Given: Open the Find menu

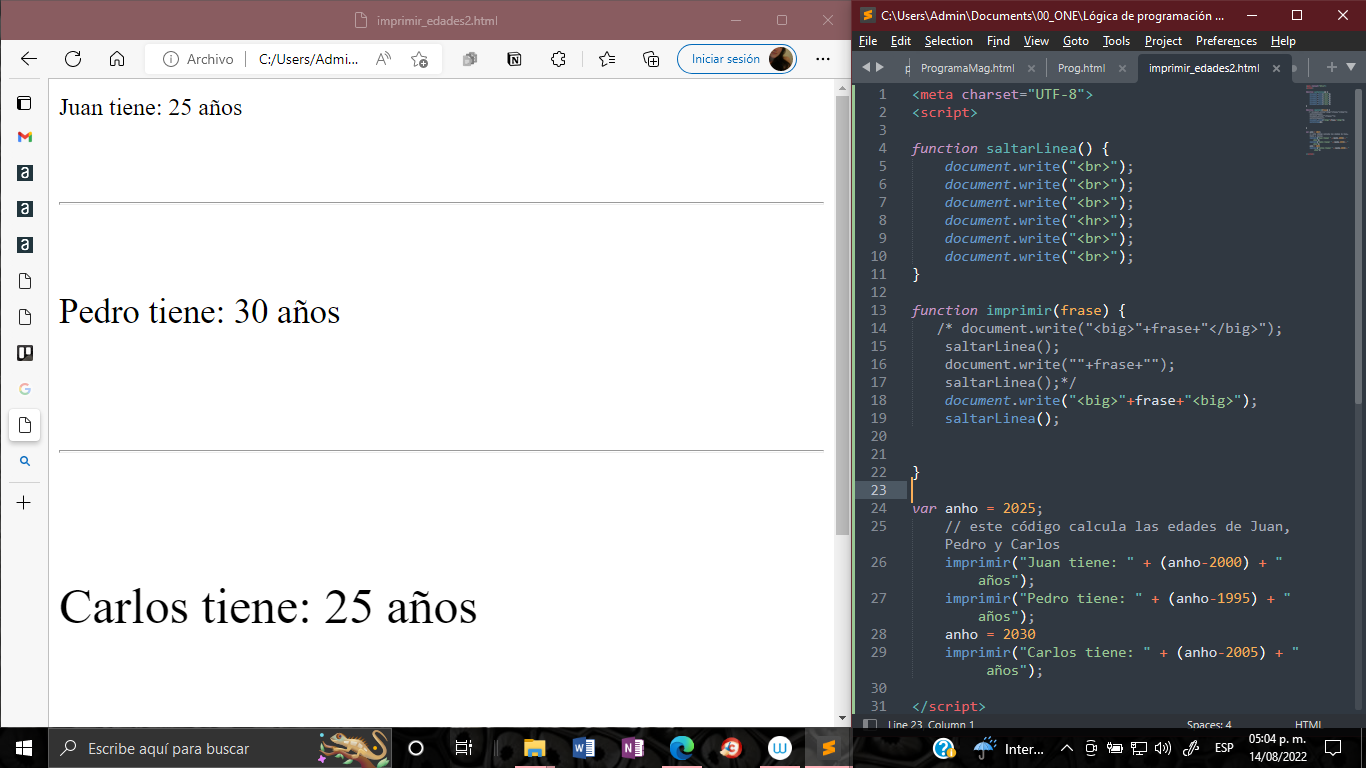Looking at the screenshot, I should [x=998, y=41].
